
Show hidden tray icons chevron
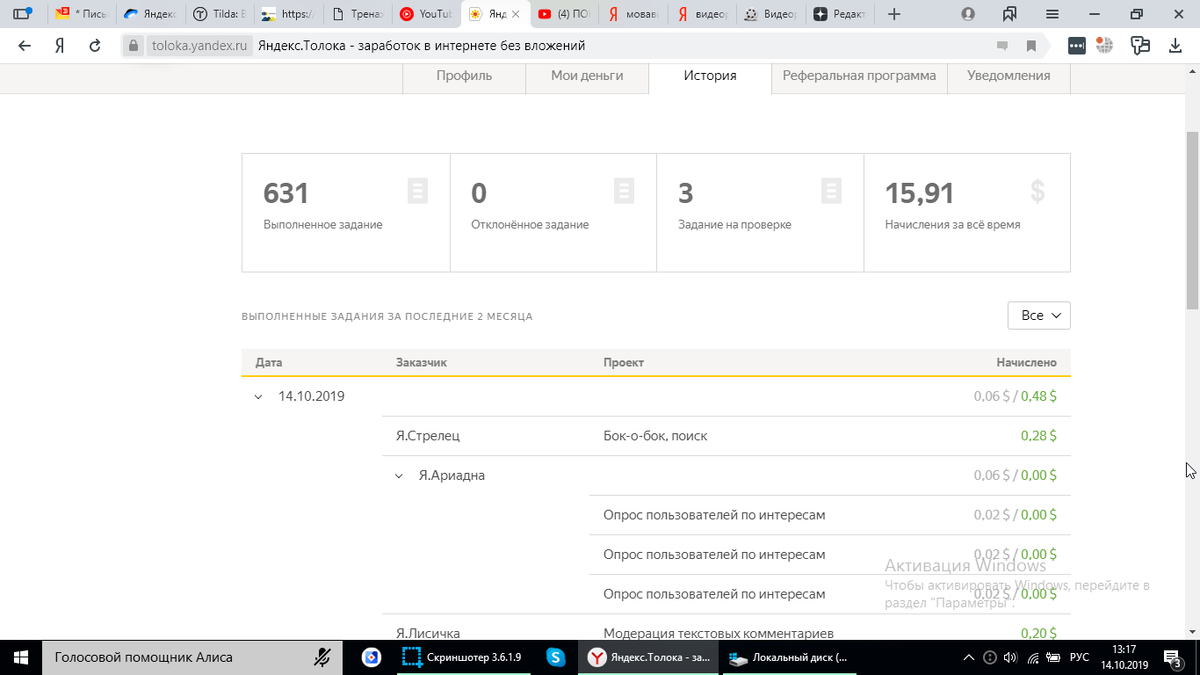click(x=968, y=657)
